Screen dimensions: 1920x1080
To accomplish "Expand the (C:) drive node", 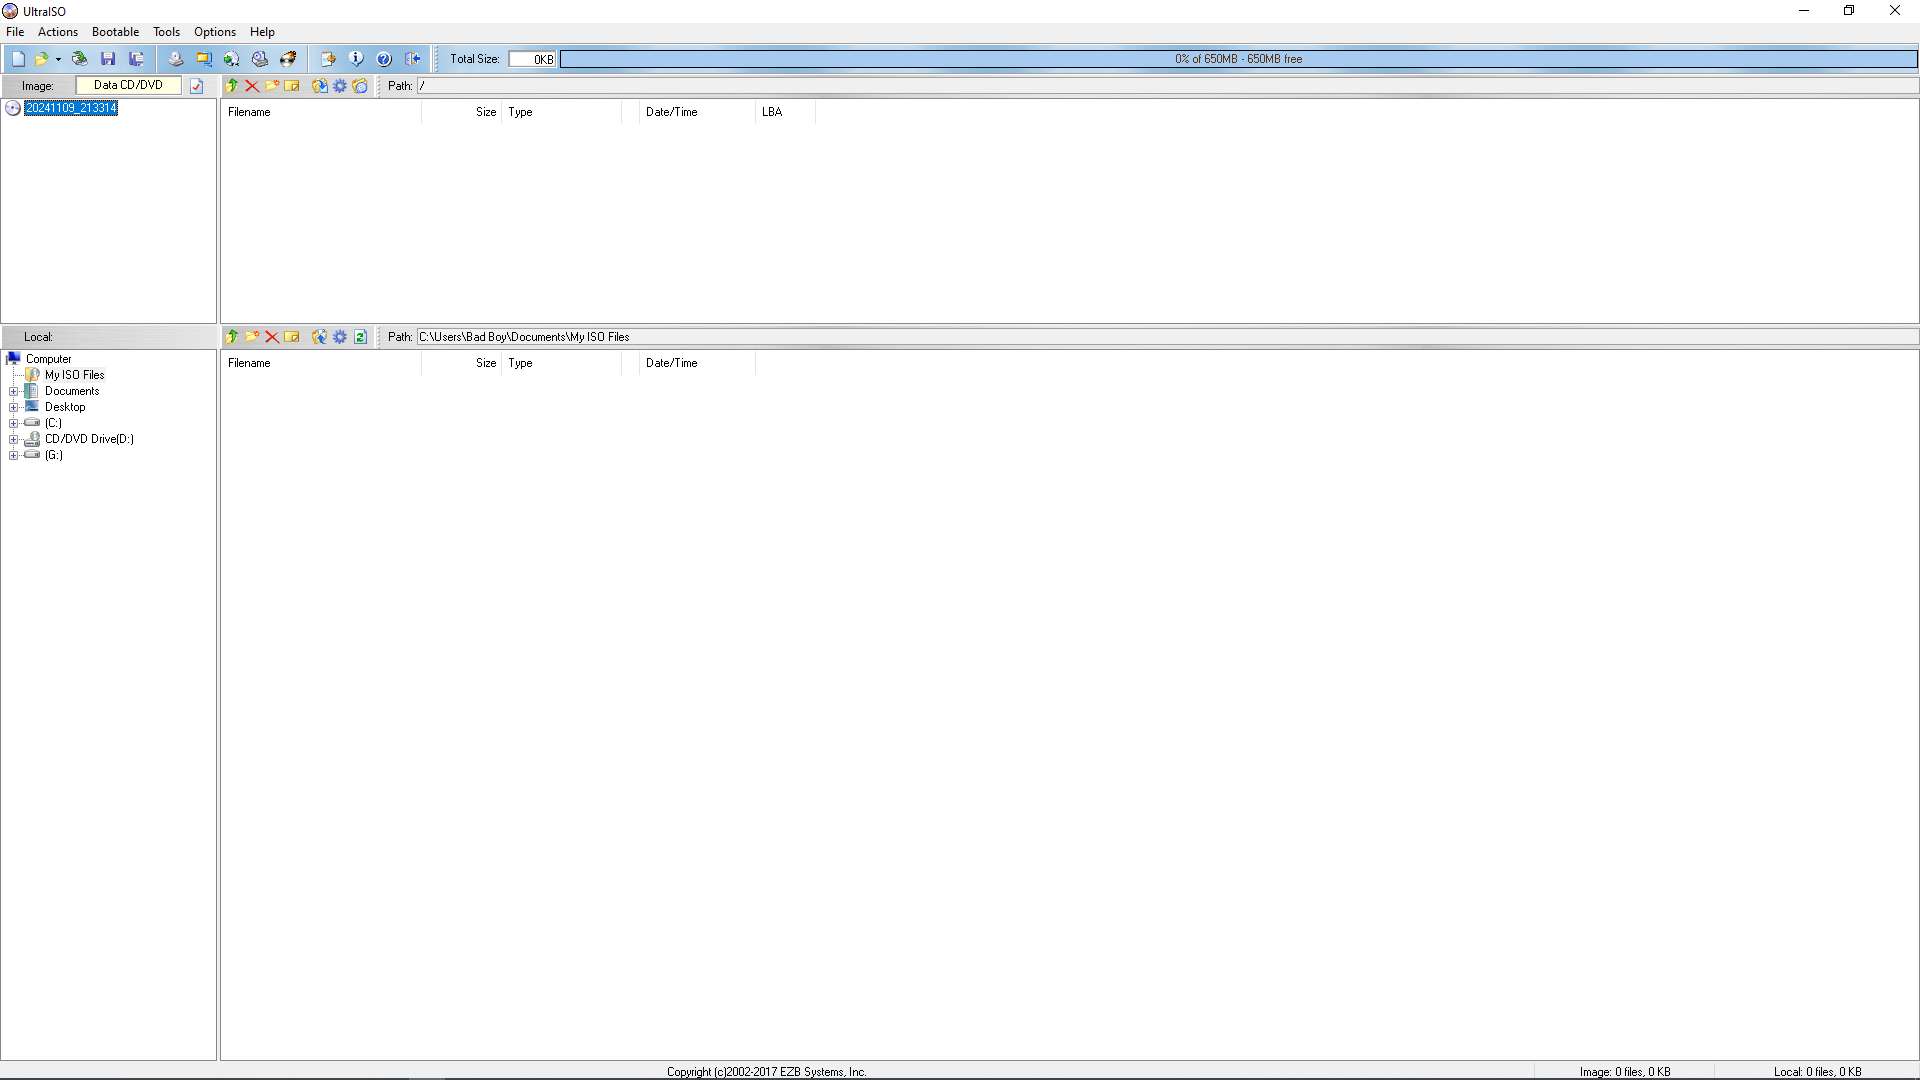I will pyautogui.click(x=14, y=423).
